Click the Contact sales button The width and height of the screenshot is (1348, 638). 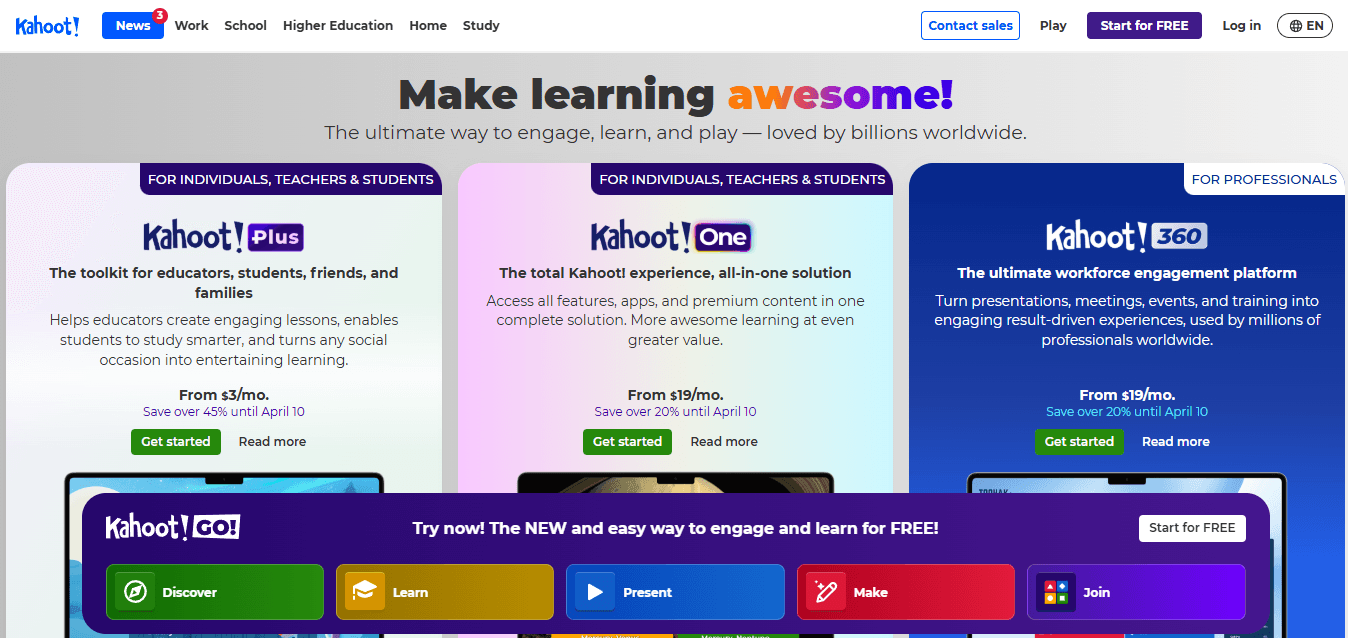(x=970, y=25)
